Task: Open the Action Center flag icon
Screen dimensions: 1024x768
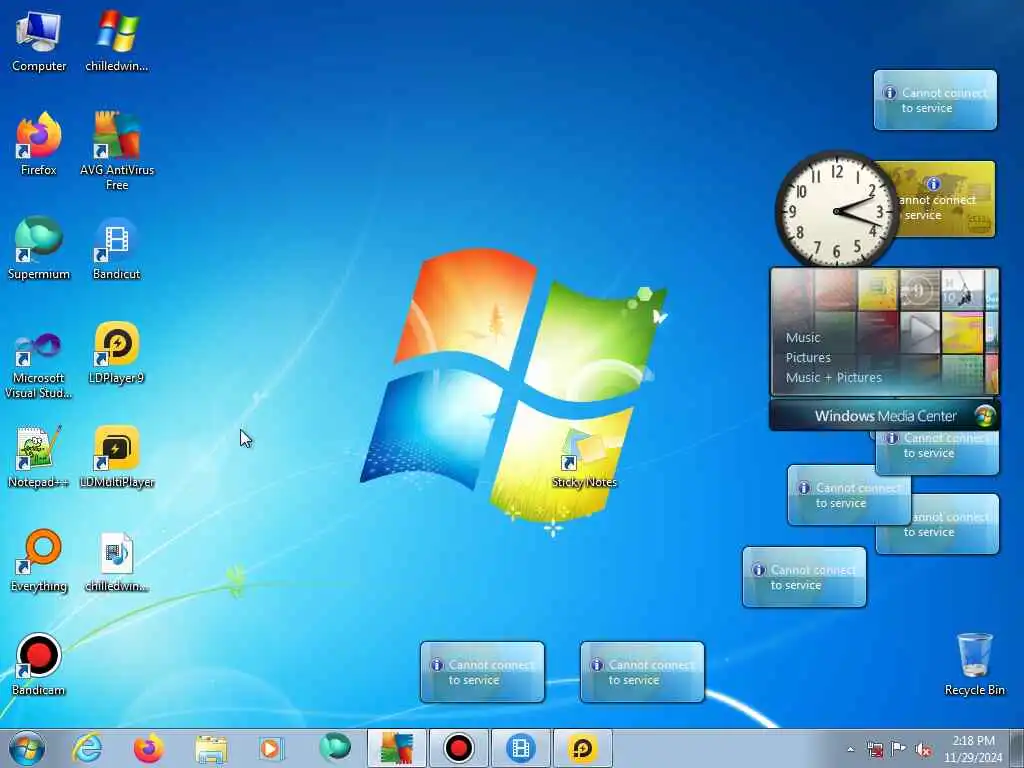Action: [899, 749]
